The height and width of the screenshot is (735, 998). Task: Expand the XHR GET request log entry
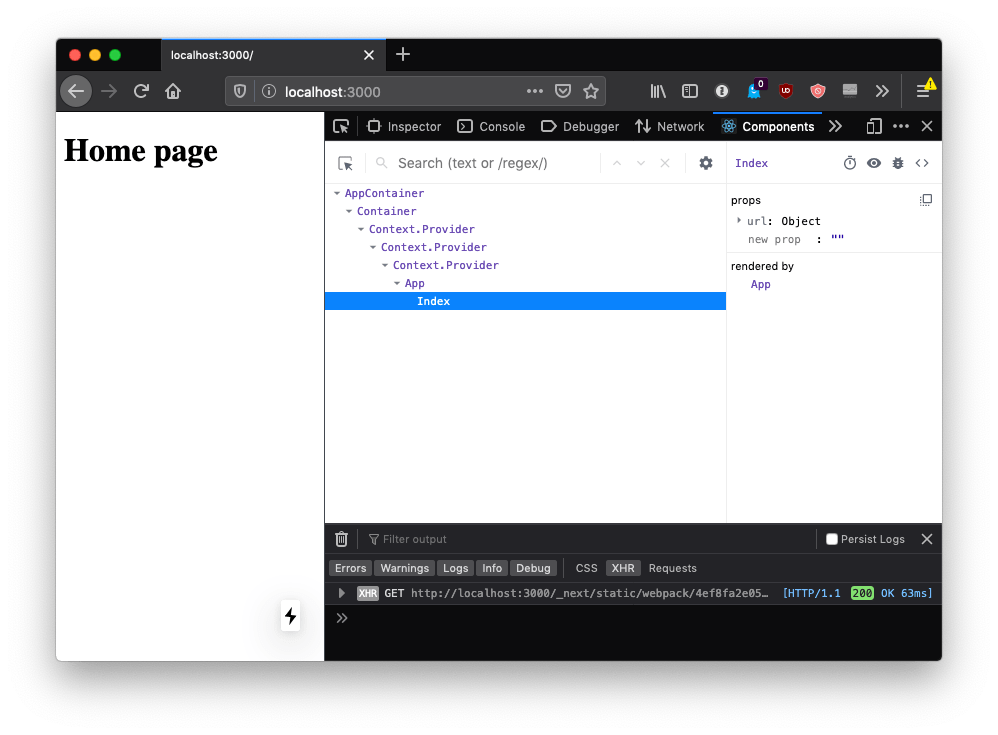tap(341, 593)
